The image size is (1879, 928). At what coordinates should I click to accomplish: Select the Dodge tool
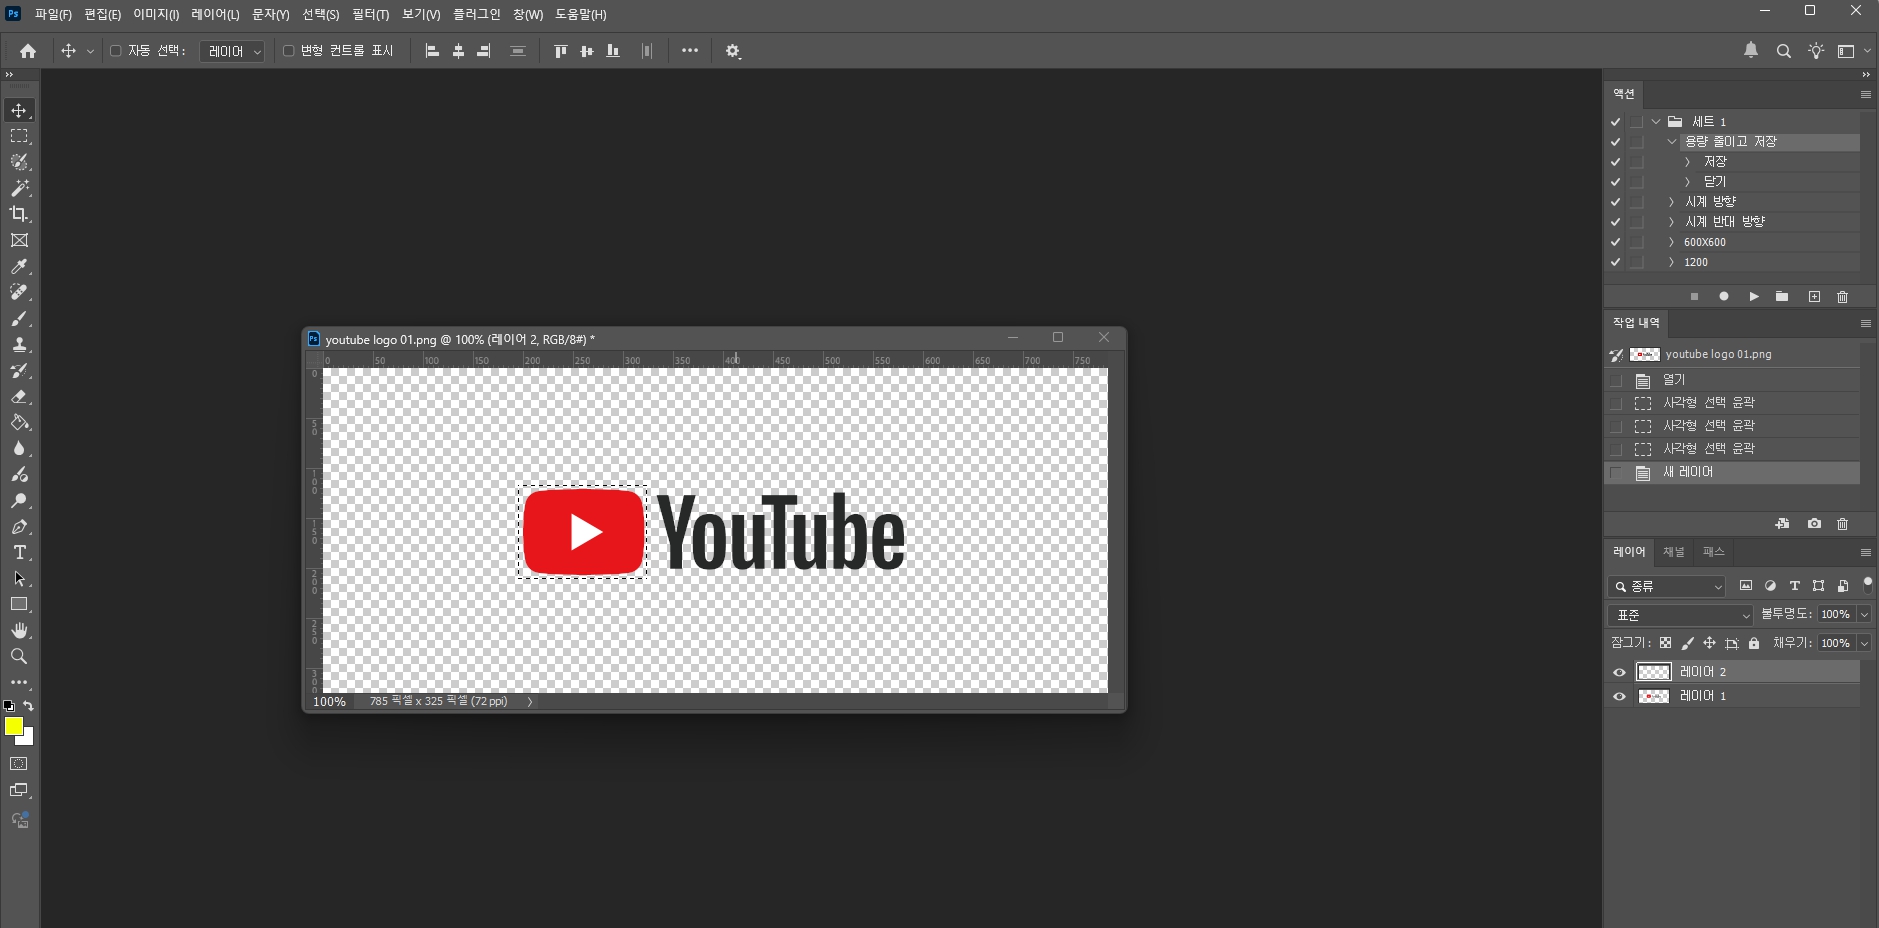19,500
